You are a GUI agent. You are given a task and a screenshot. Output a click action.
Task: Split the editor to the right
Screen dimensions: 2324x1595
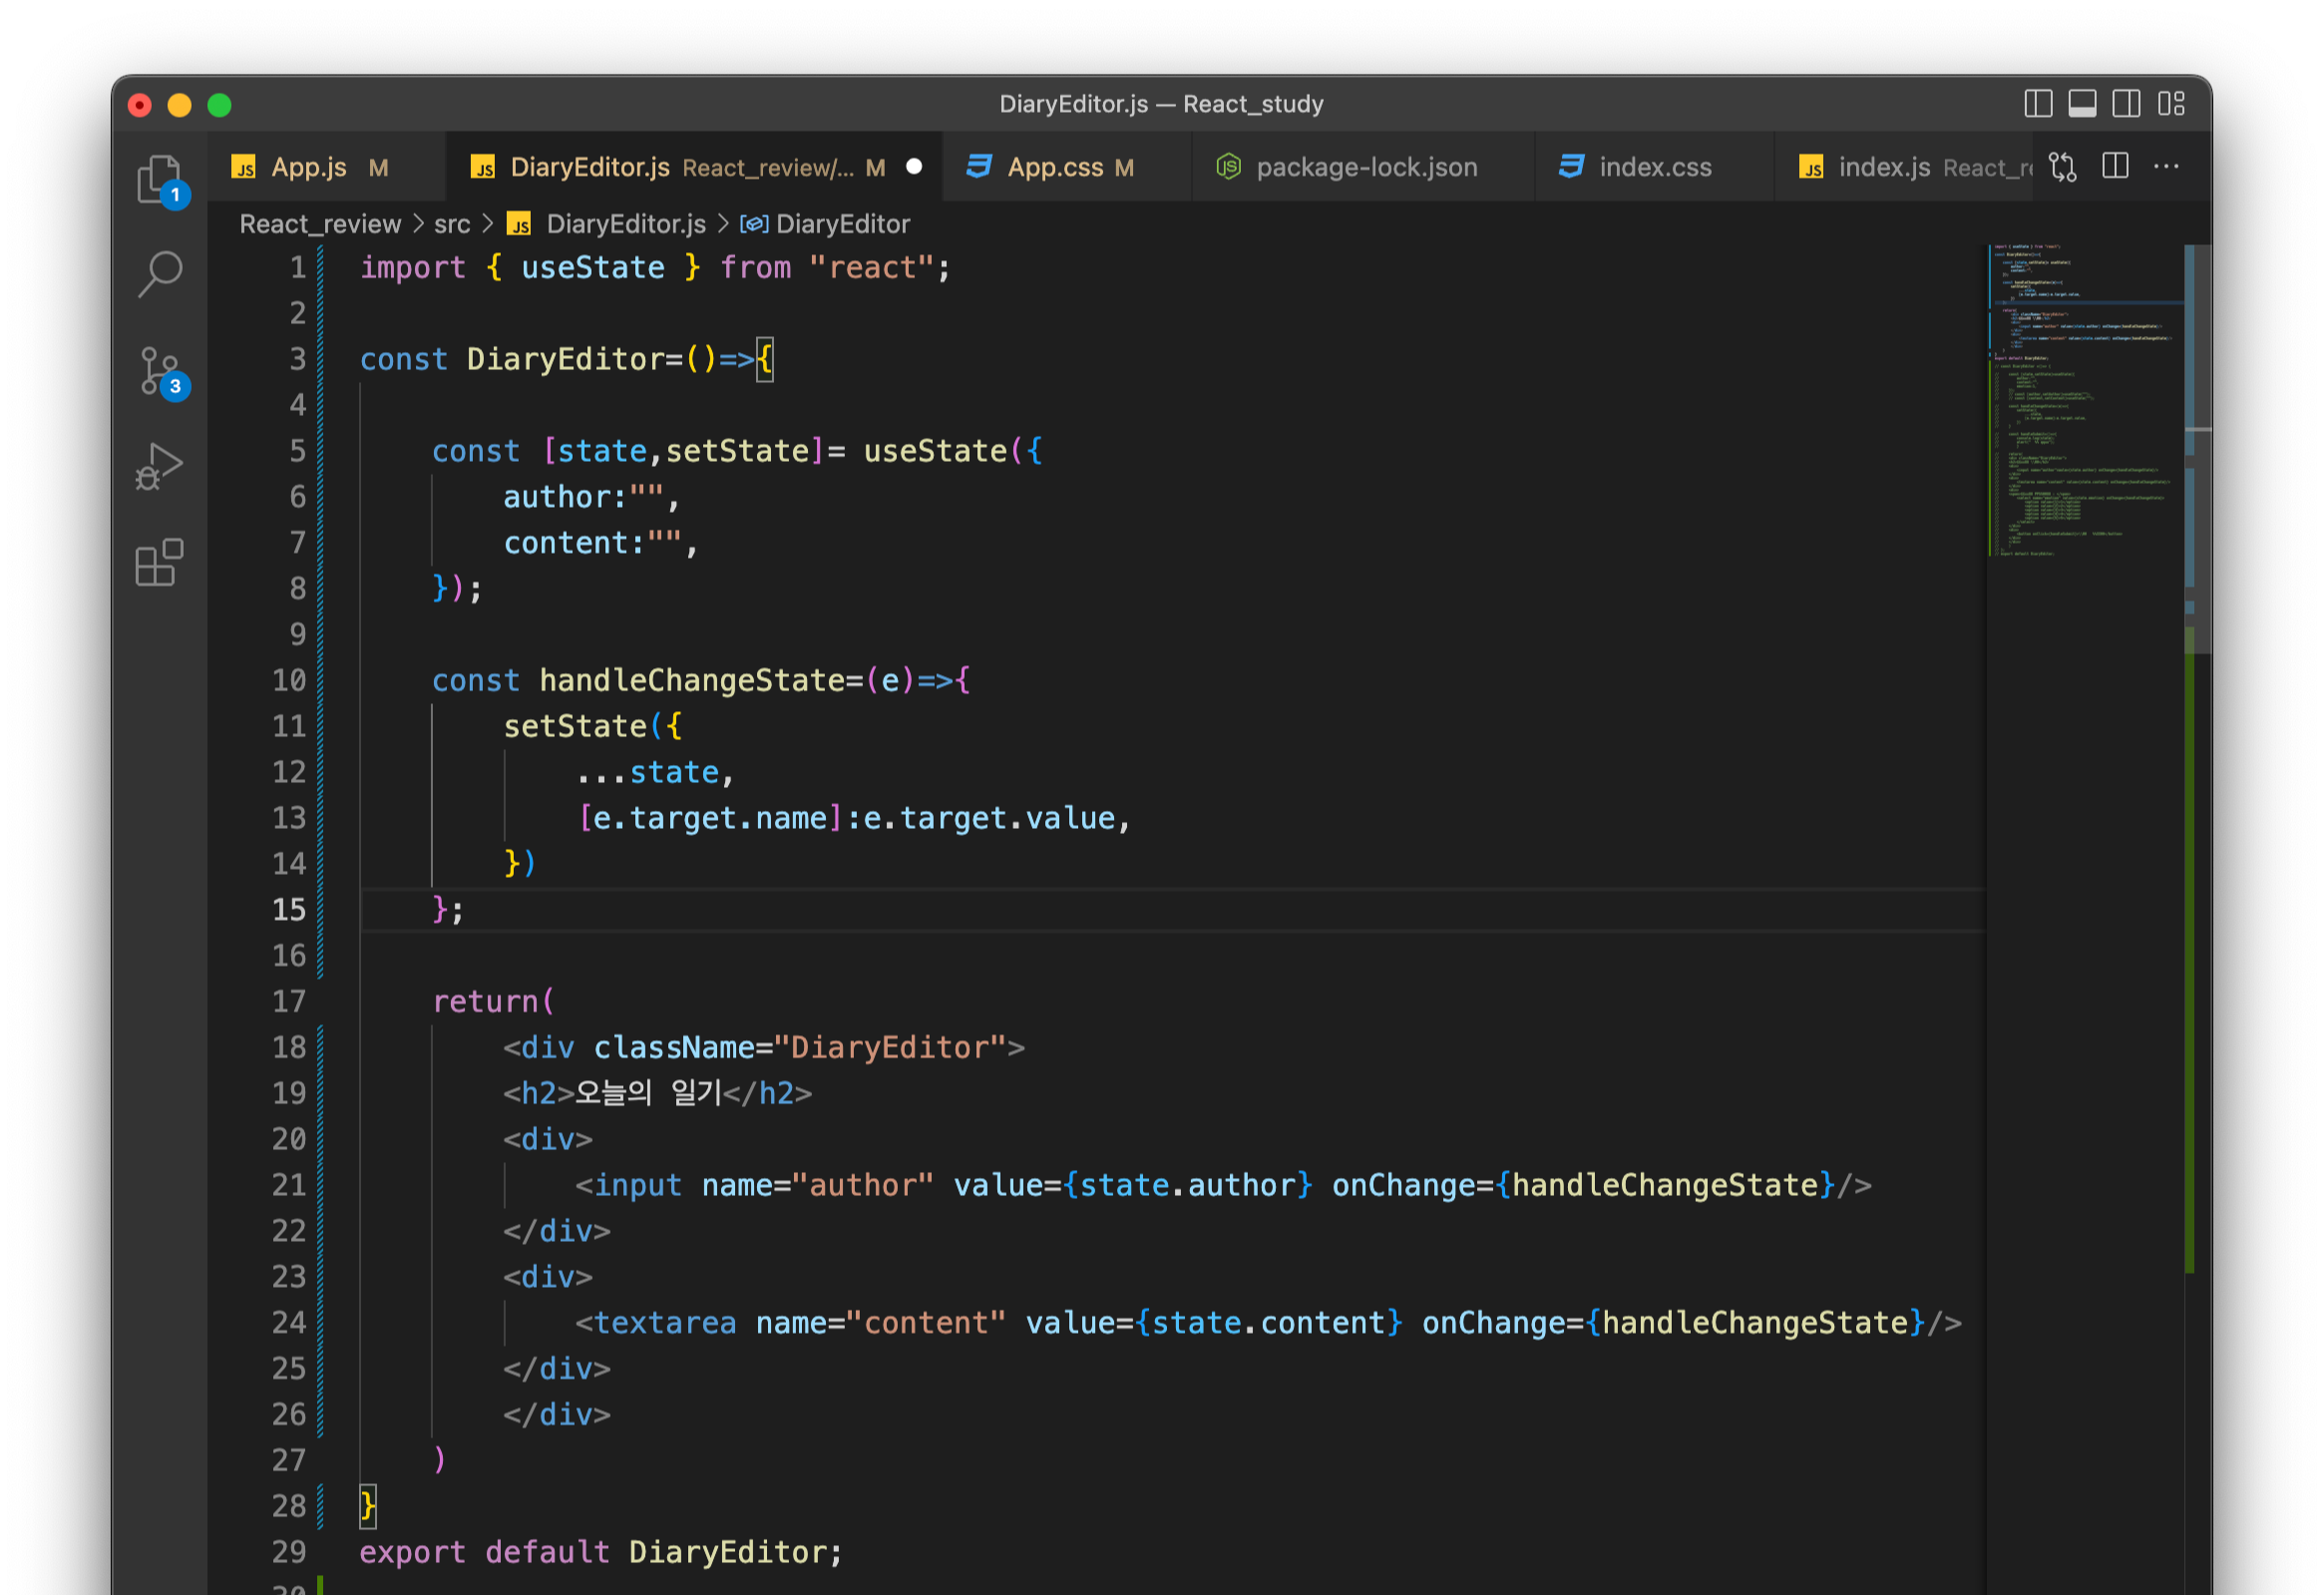point(2115,167)
